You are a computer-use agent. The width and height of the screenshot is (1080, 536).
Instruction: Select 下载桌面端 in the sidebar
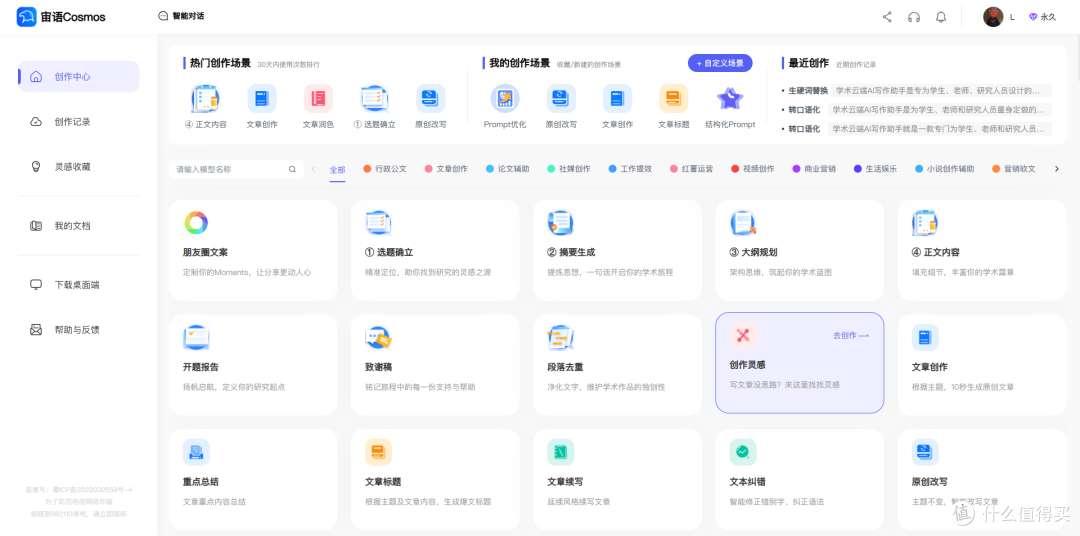pos(79,285)
